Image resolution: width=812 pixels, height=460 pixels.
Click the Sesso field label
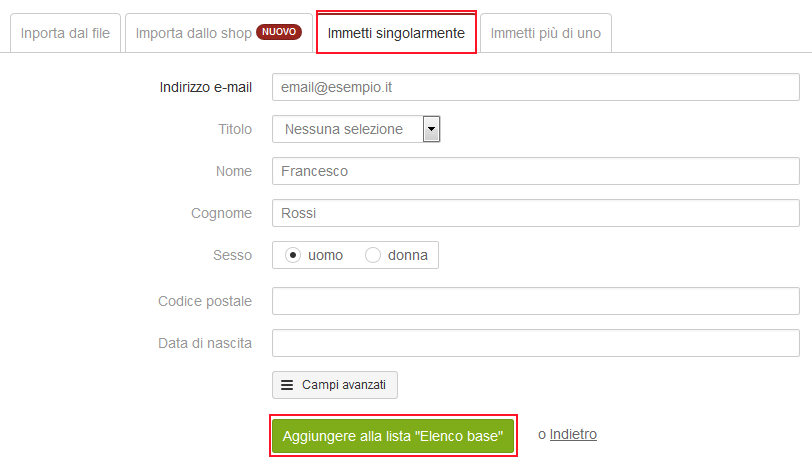point(233,255)
